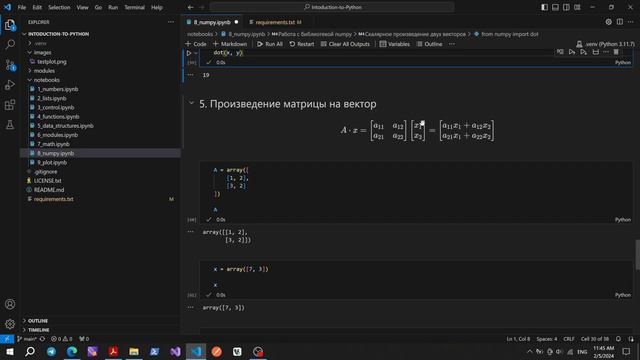Open Microsoft Edge from the taskbar

72,351
